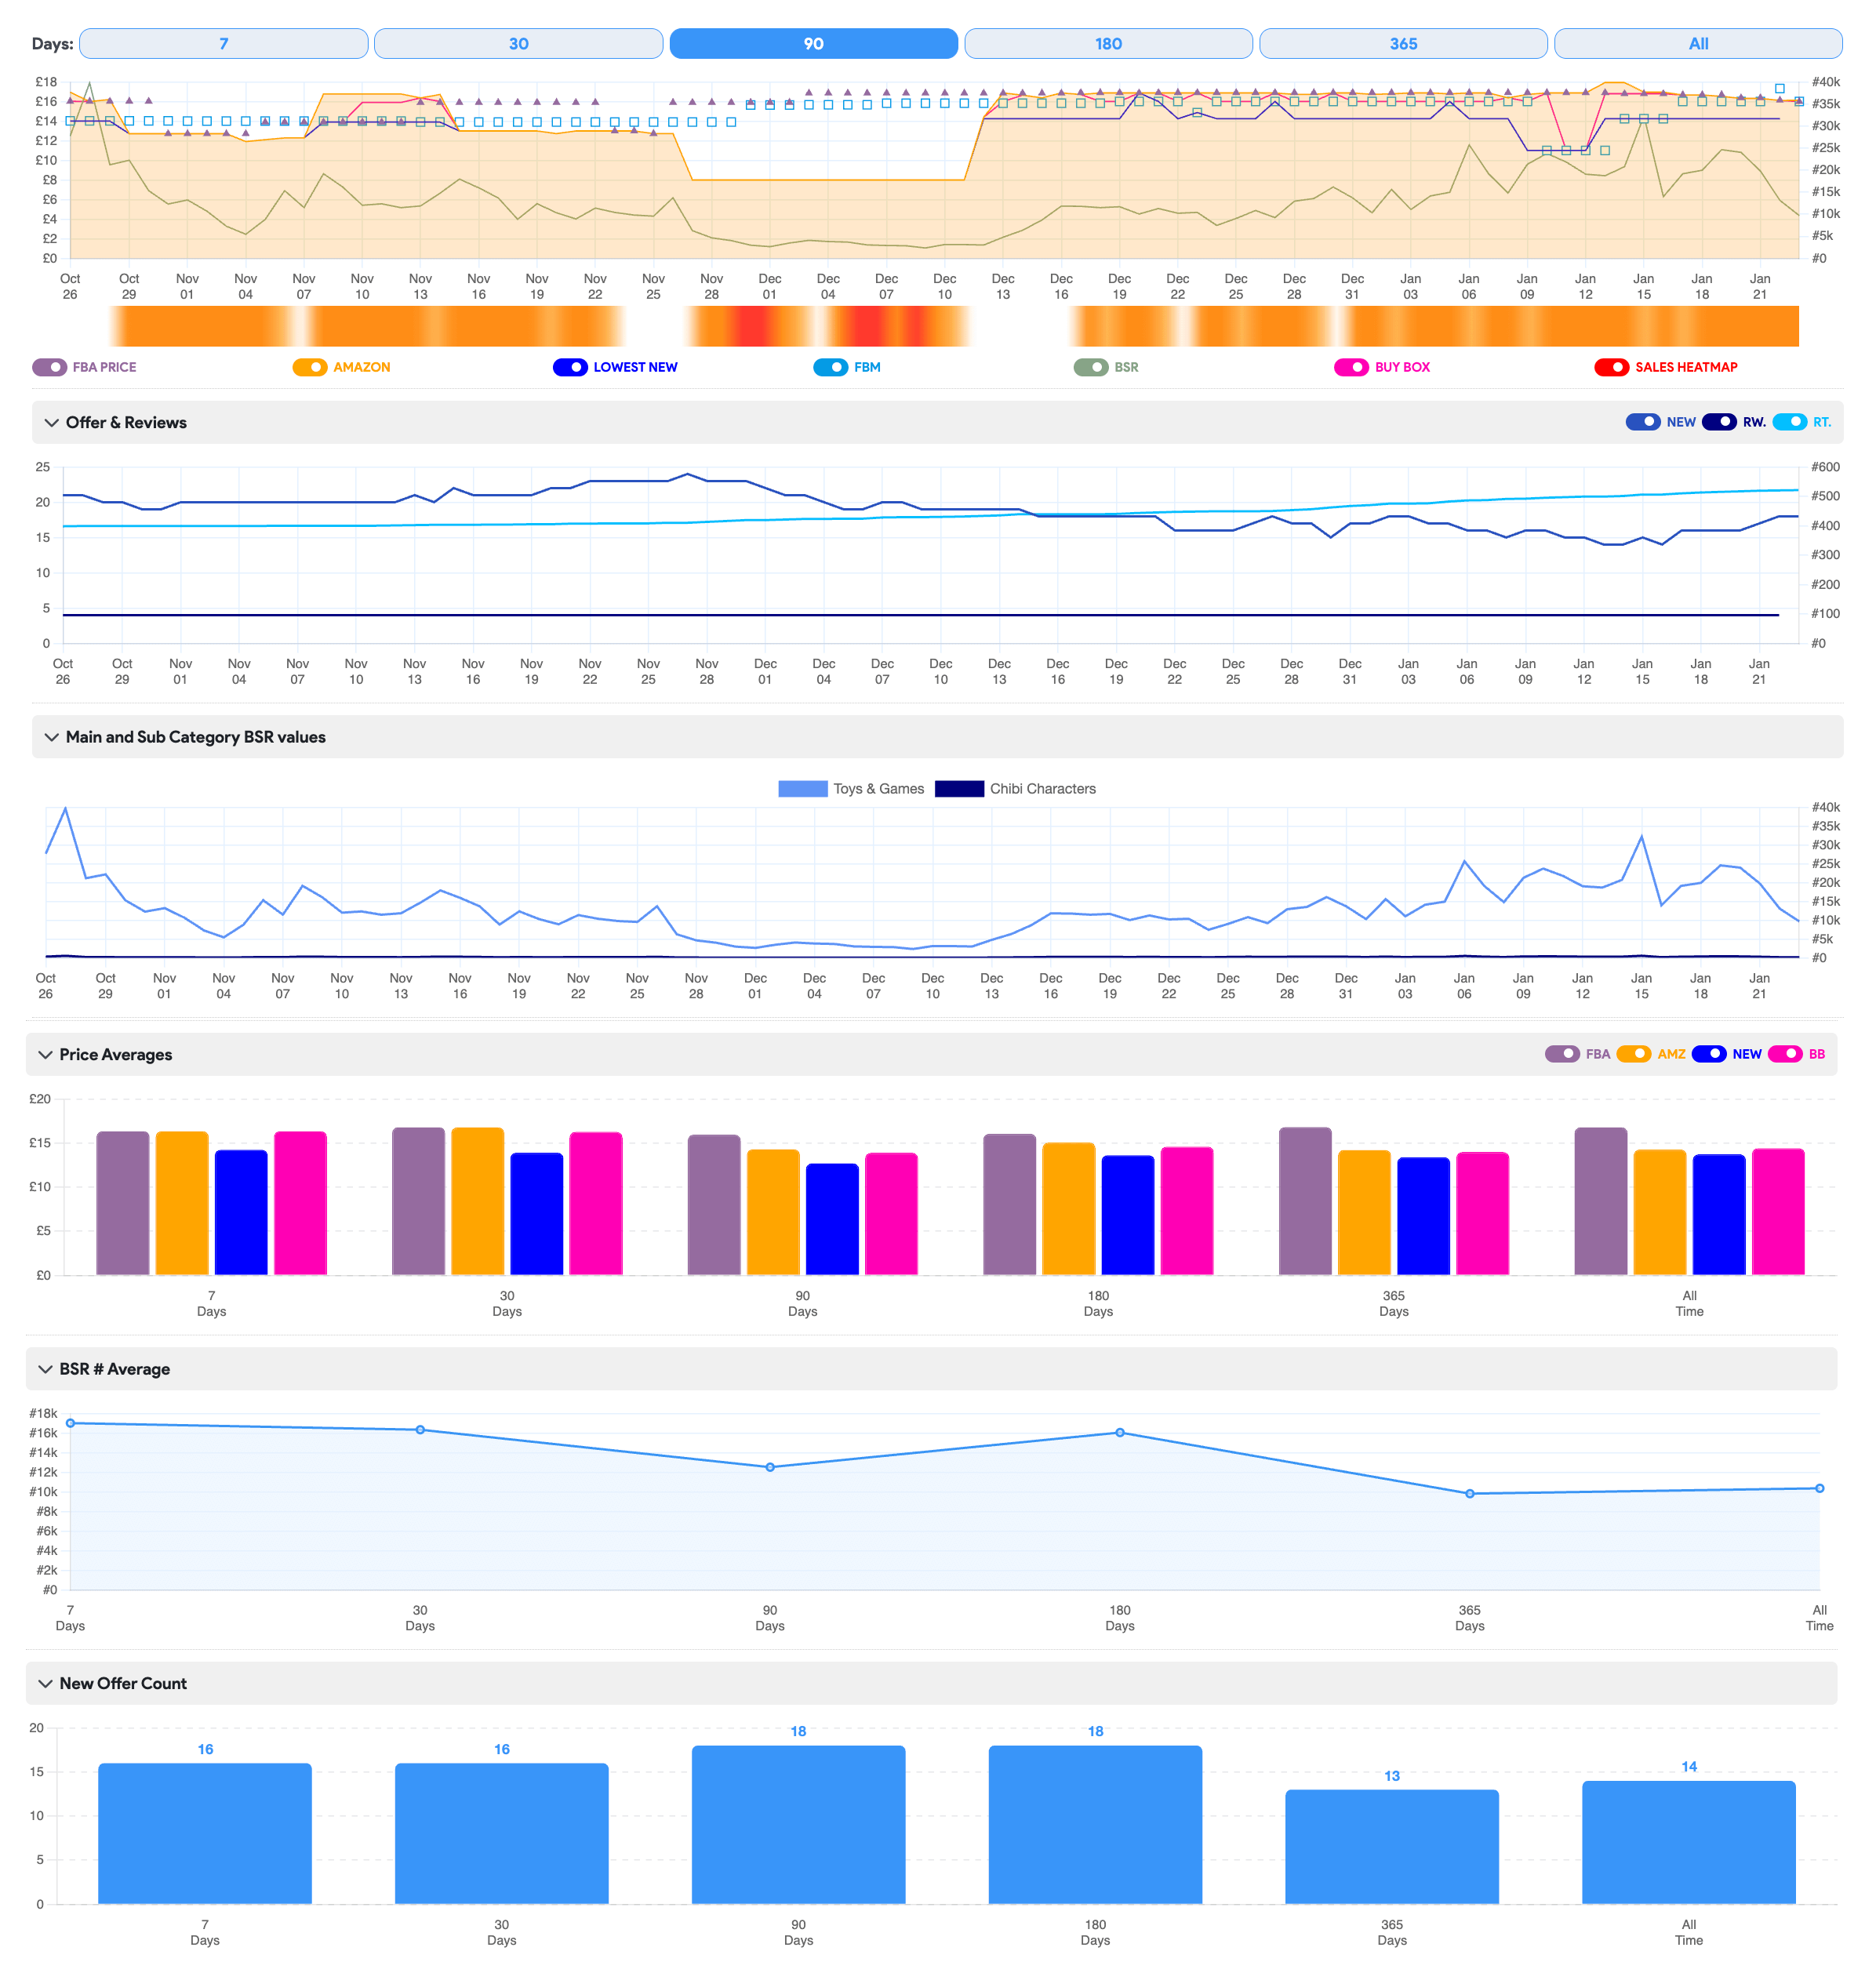The height and width of the screenshot is (1962, 1876).
Task: Toggle the FBA PRICE series switch
Action: point(50,367)
